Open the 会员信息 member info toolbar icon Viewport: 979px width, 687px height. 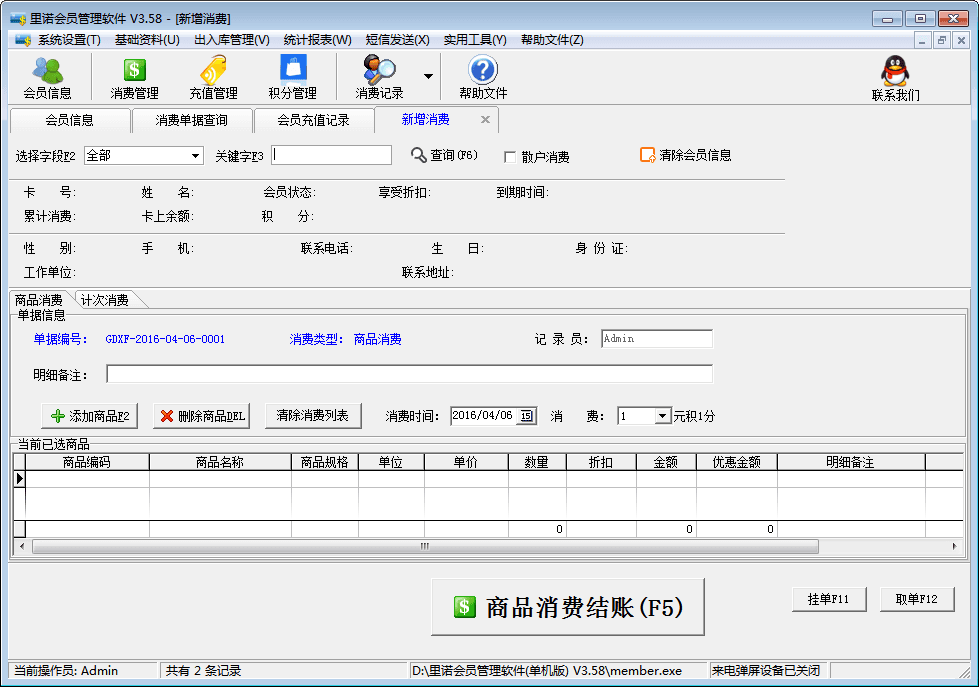tap(48, 76)
